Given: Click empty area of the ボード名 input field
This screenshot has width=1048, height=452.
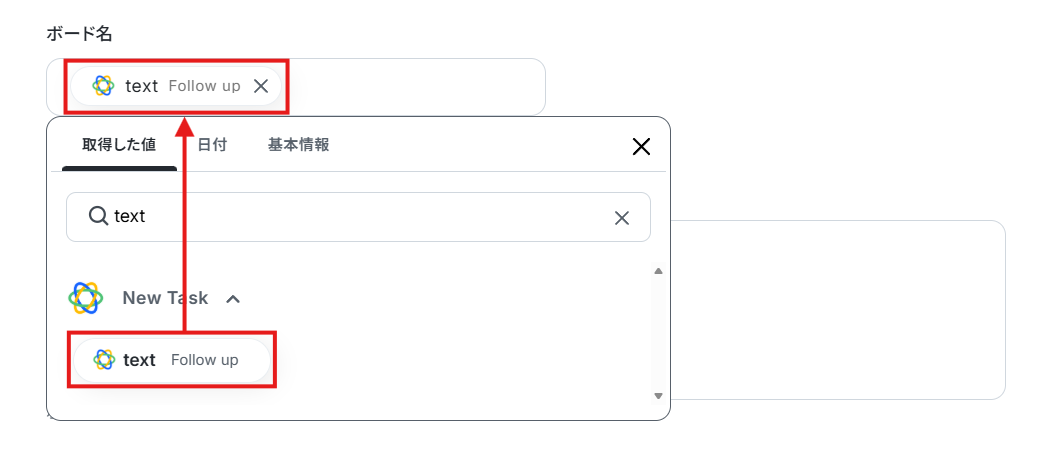Looking at the screenshot, I should click(414, 86).
